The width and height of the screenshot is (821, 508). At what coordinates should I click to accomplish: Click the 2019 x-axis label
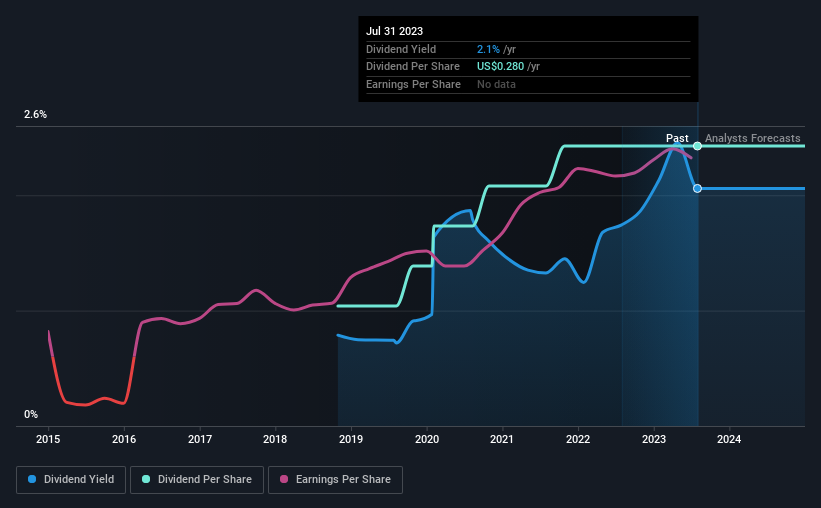(x=351, y=439)
